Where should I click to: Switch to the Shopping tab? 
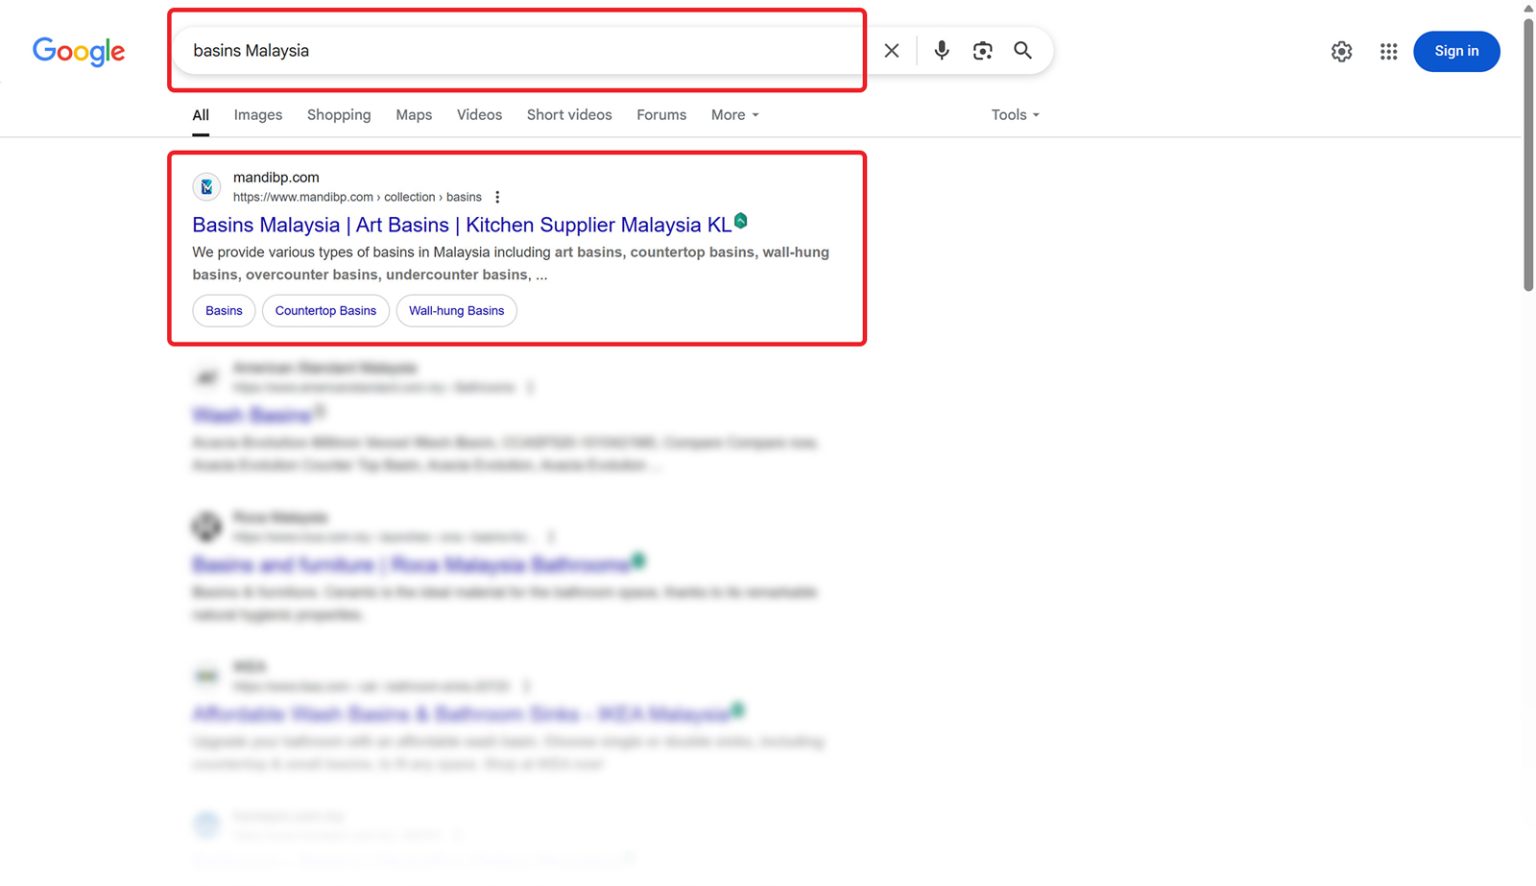(339, 115)
